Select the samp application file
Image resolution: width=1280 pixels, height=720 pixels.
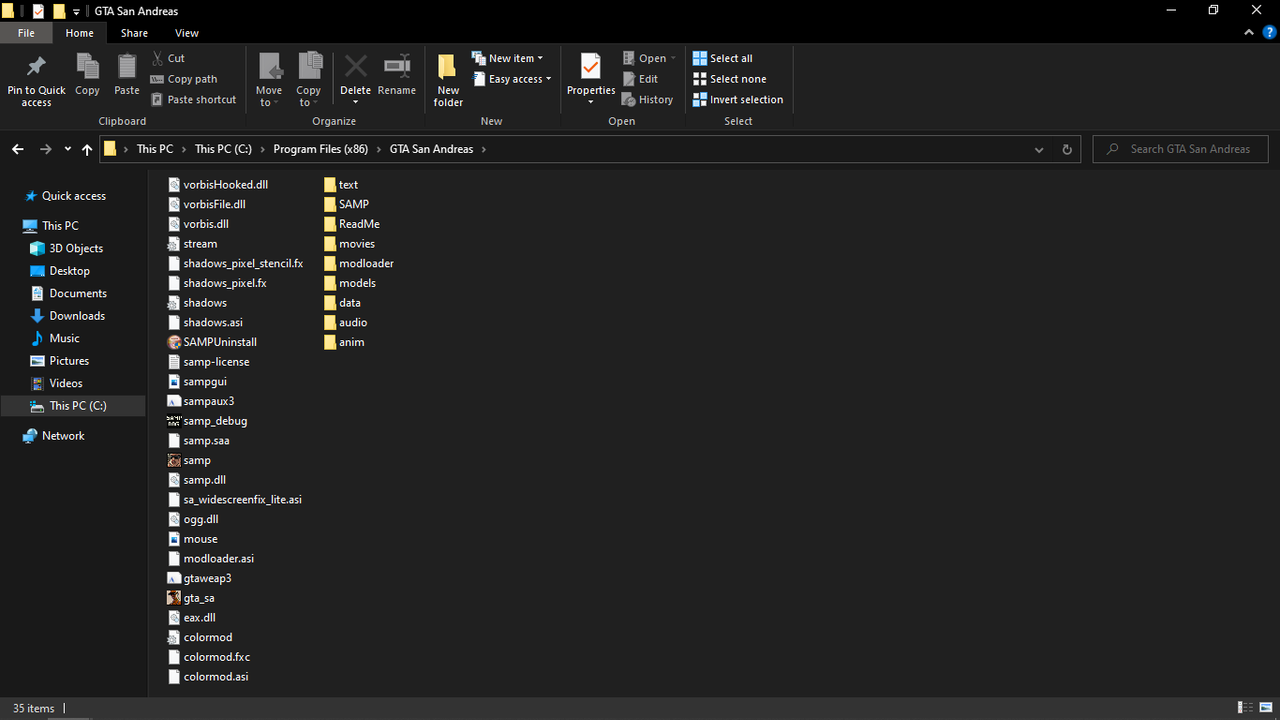click(189, 460)
